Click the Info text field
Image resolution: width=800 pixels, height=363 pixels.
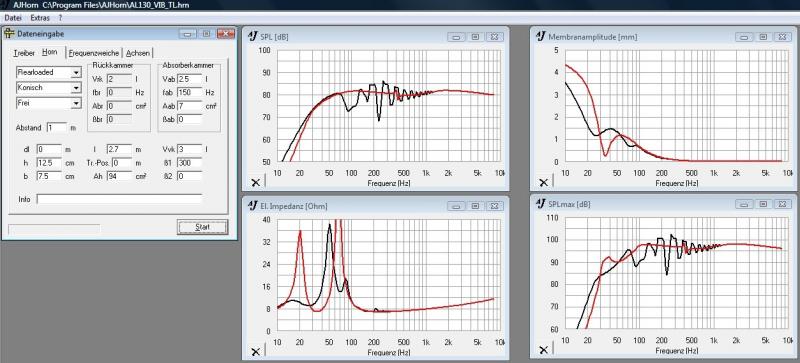(119, 199)
